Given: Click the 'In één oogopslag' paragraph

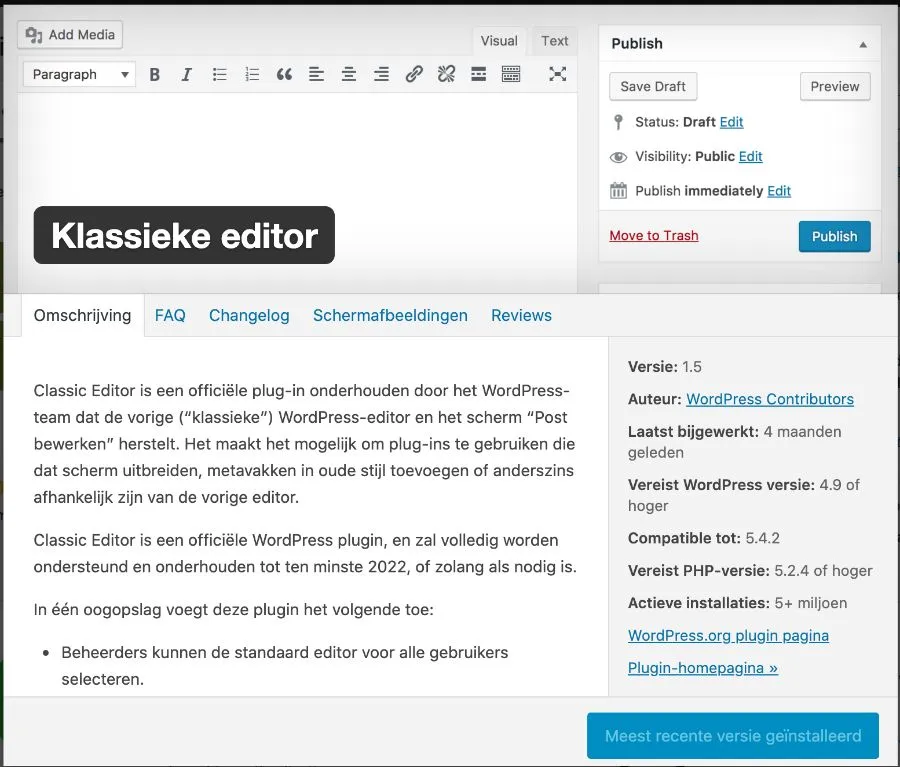Looking at the screenshot, I should pos(234,609).
